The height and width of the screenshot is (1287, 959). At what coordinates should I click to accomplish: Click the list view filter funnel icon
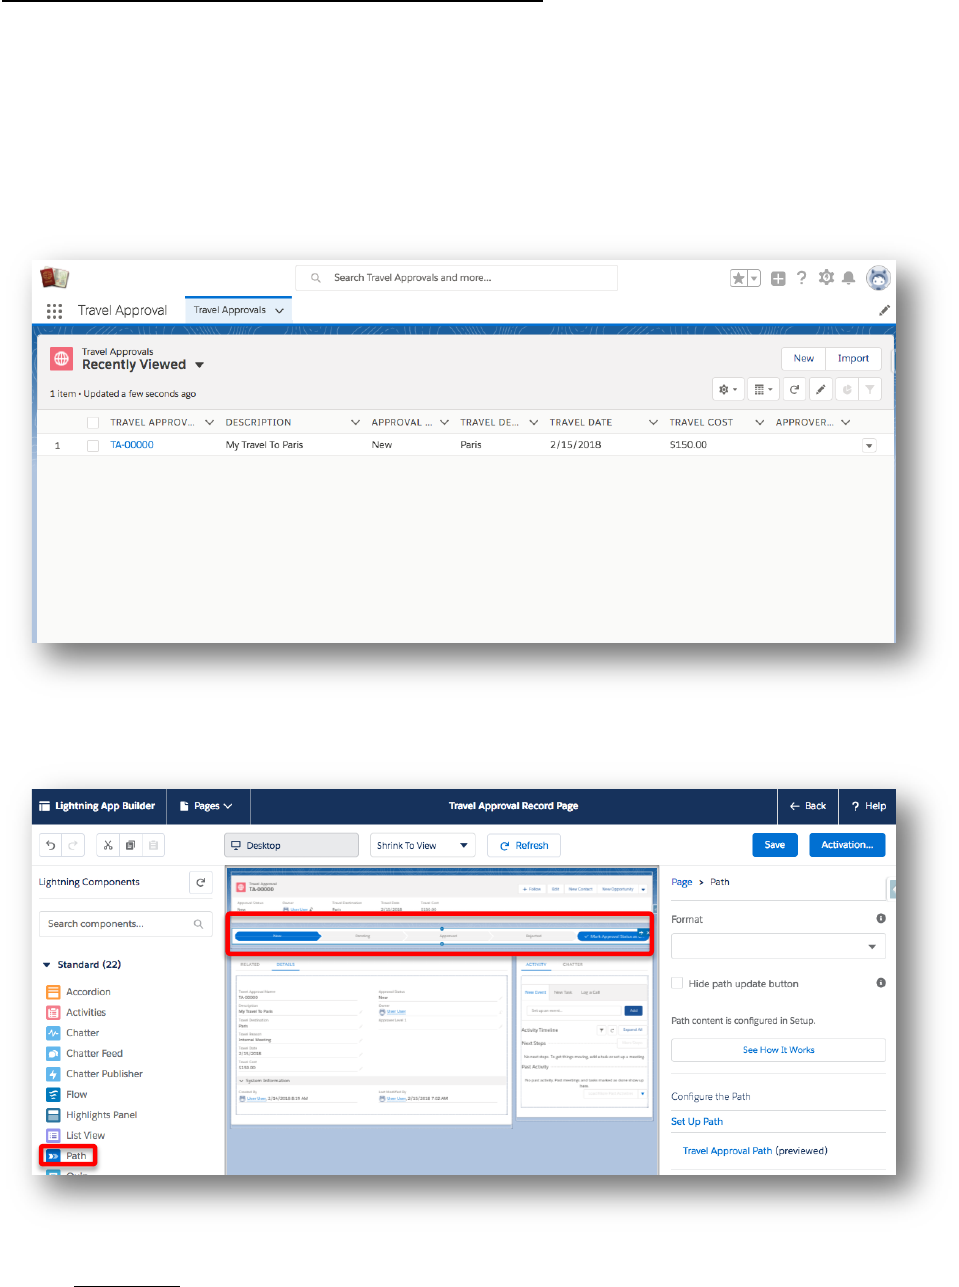pos(870,390)
